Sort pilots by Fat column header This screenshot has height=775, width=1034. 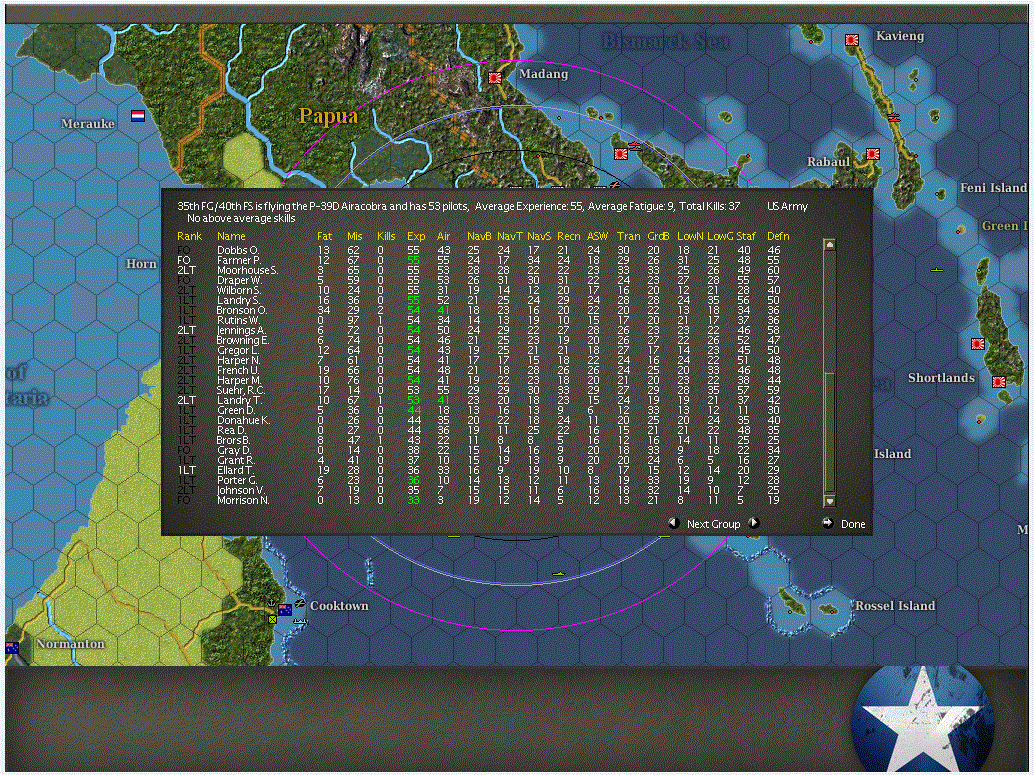click(x=324, y=236)
